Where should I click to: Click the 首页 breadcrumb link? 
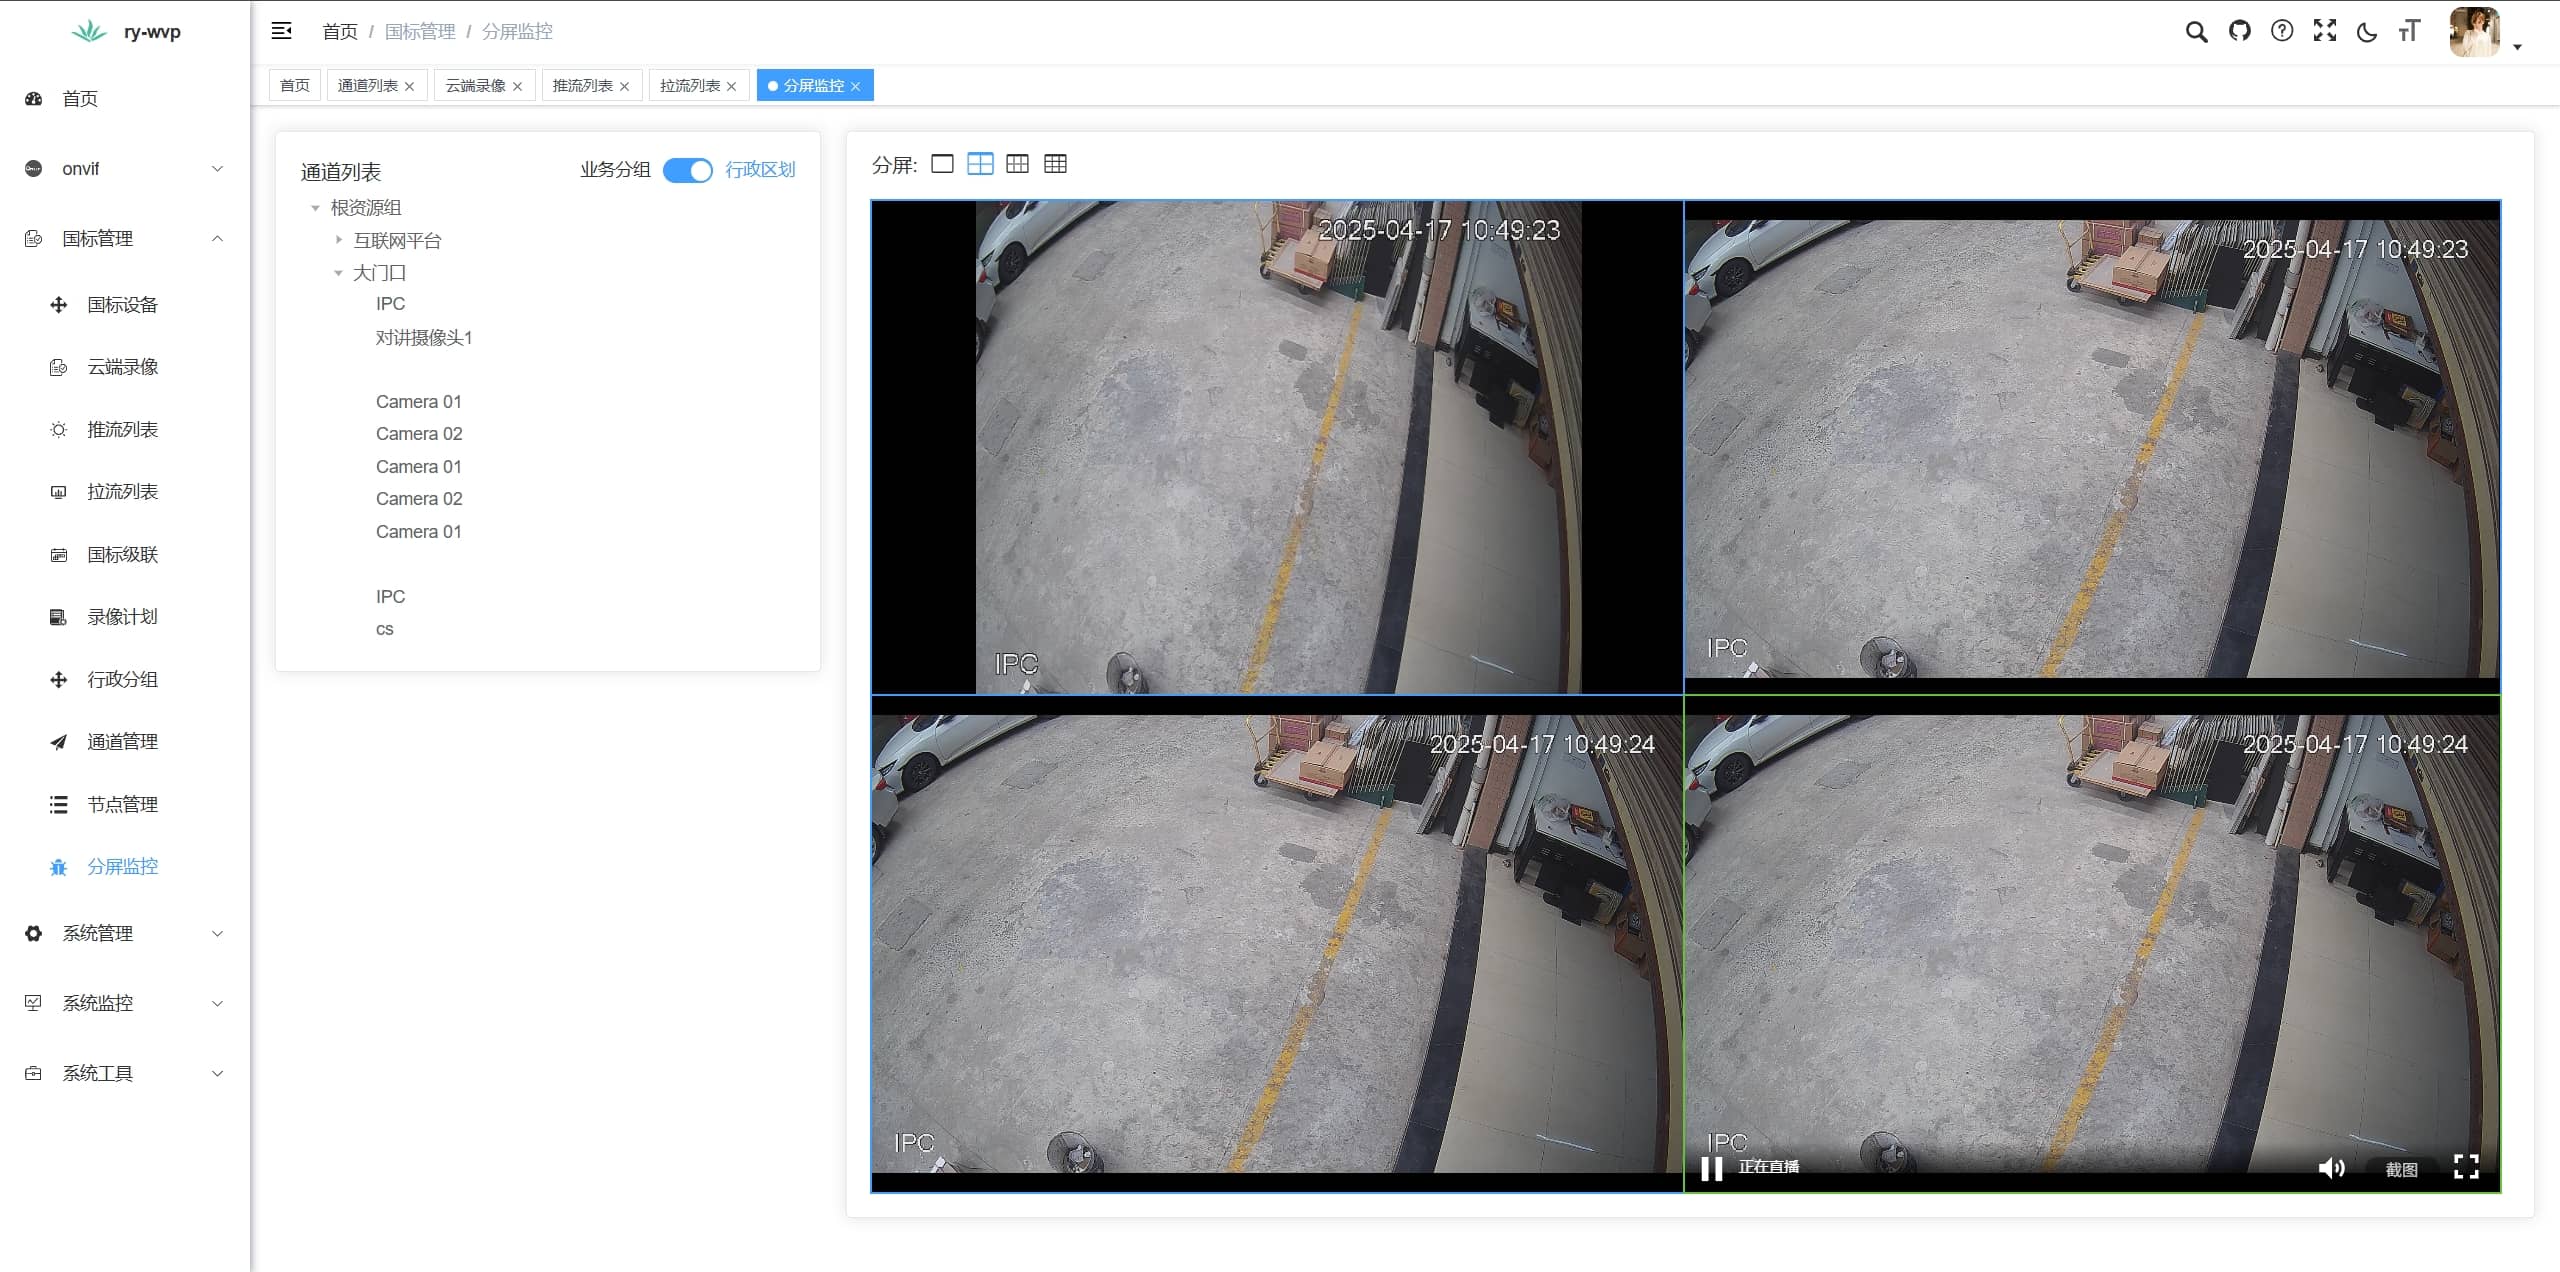coord(339,31)
